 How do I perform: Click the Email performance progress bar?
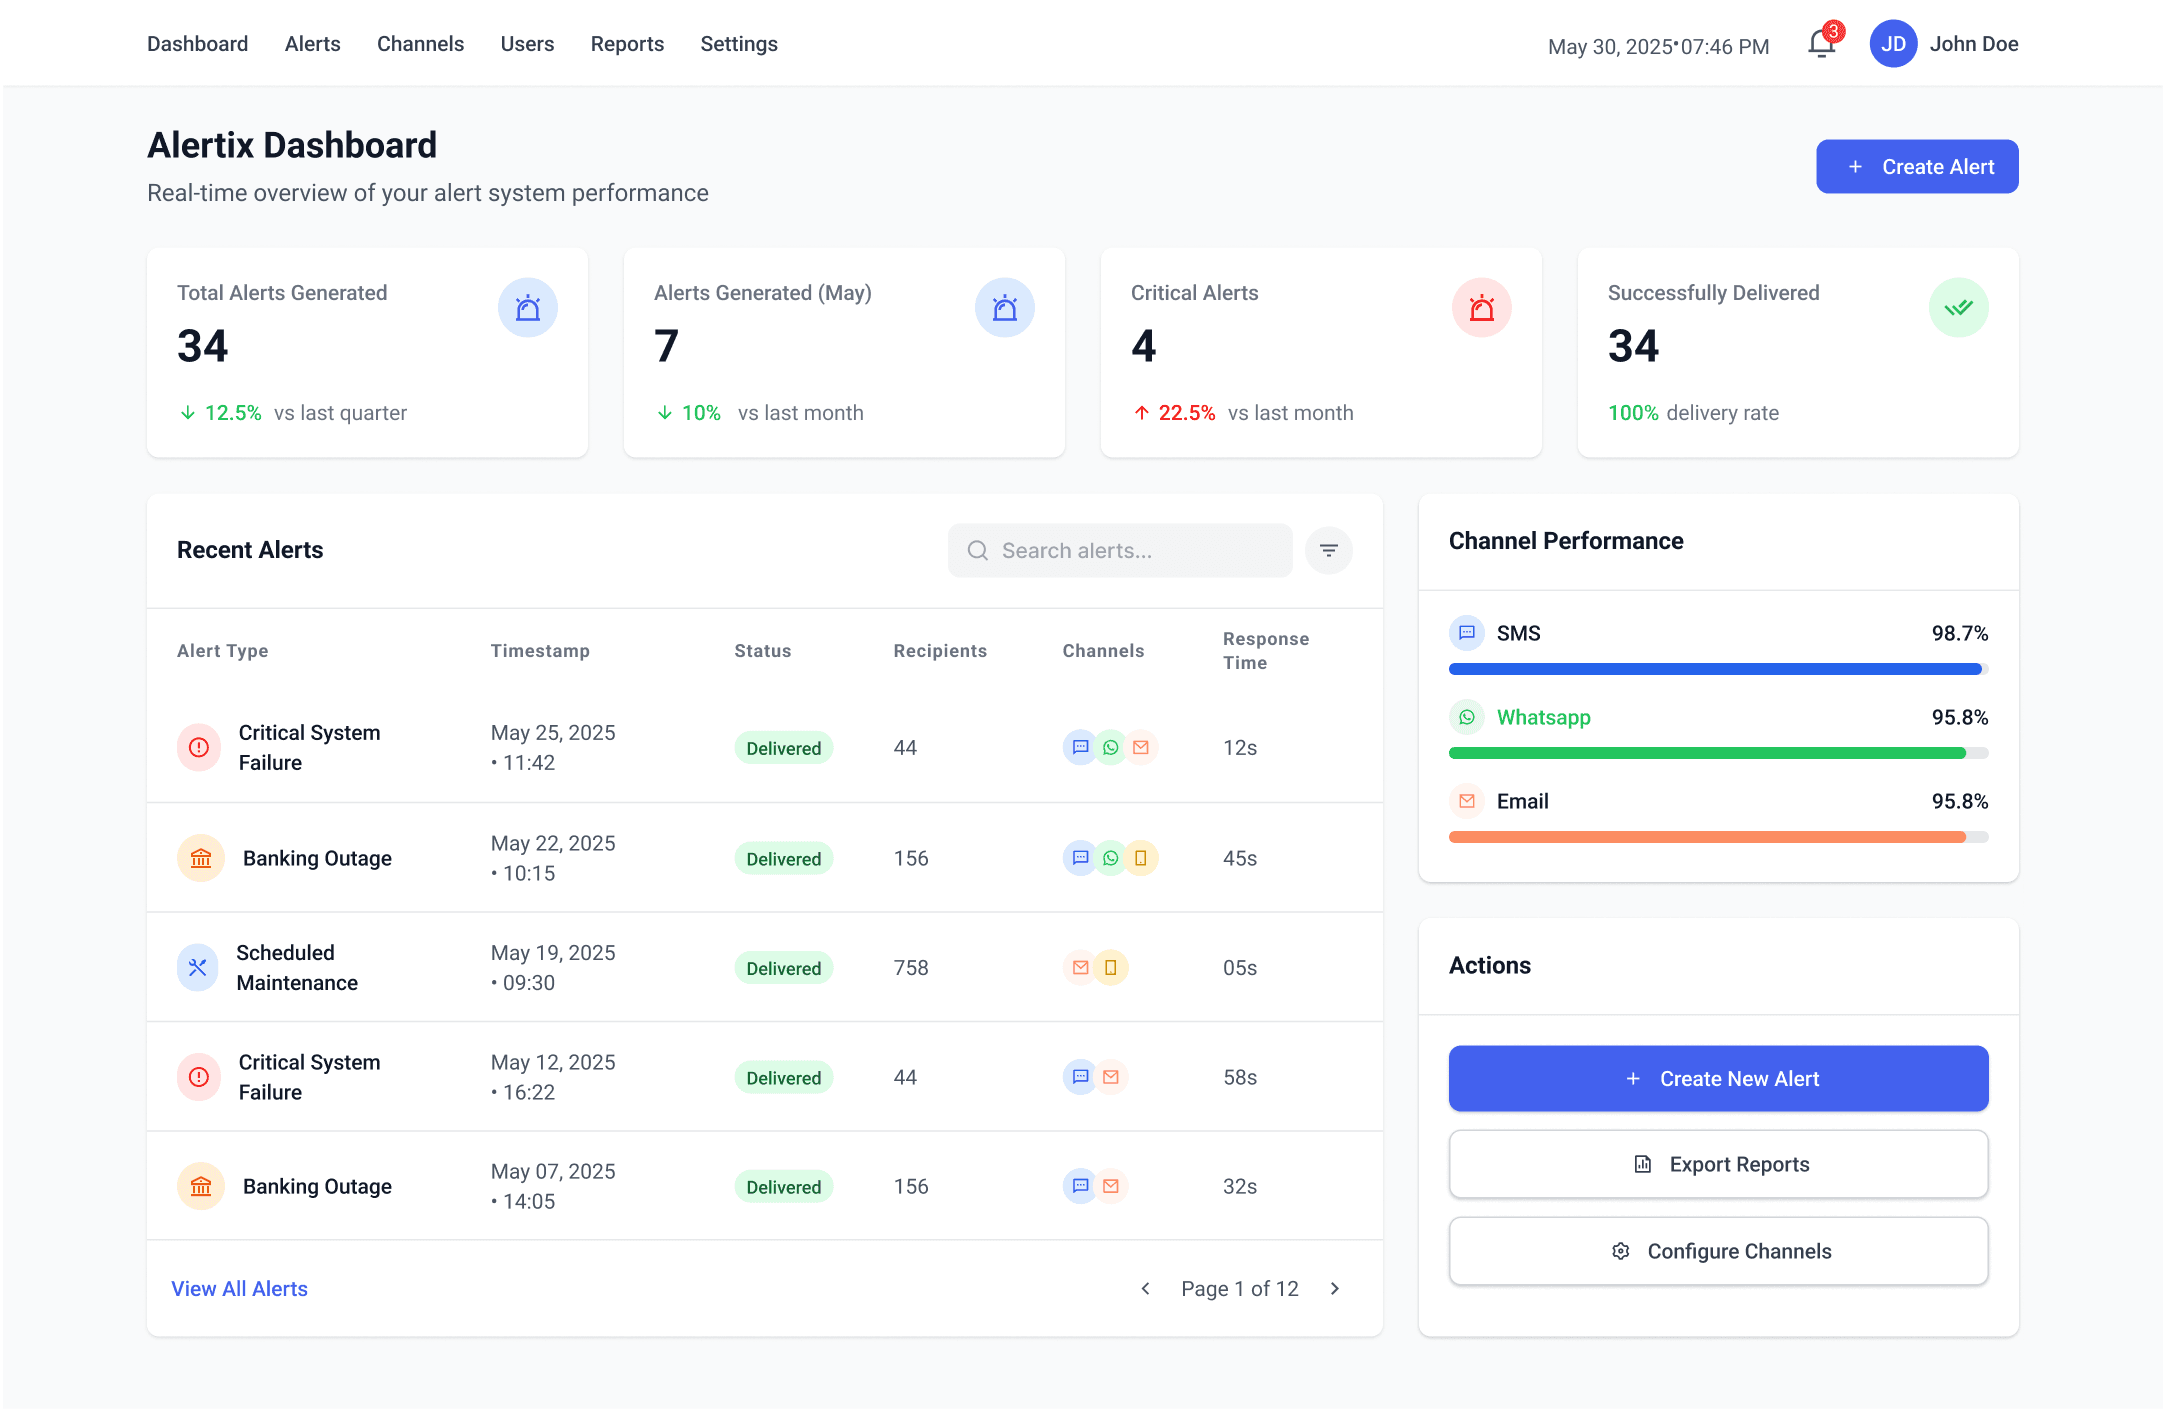(x=1719, y=837)
